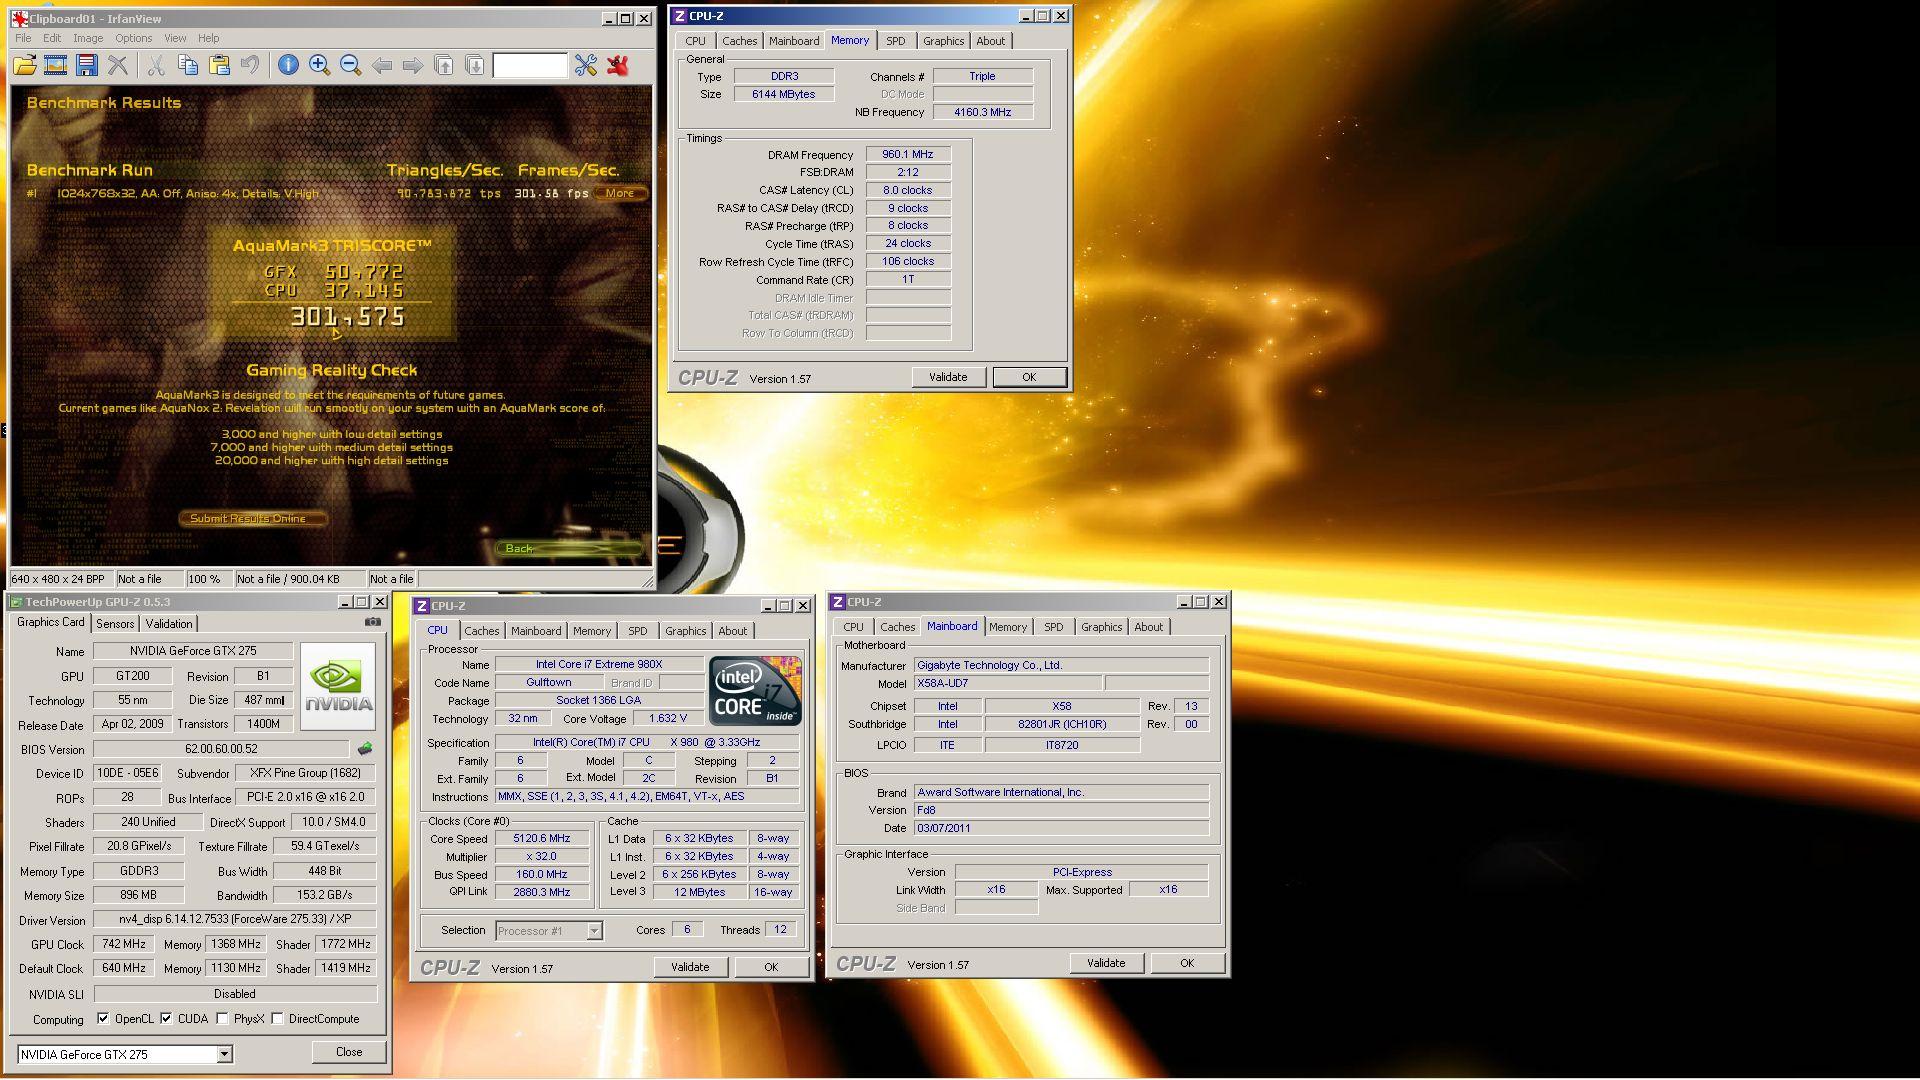The width and height of the screenshot is (1920, 1080).
Task: Open the IrfanView File menu
Action: click(x=23, y=38)
